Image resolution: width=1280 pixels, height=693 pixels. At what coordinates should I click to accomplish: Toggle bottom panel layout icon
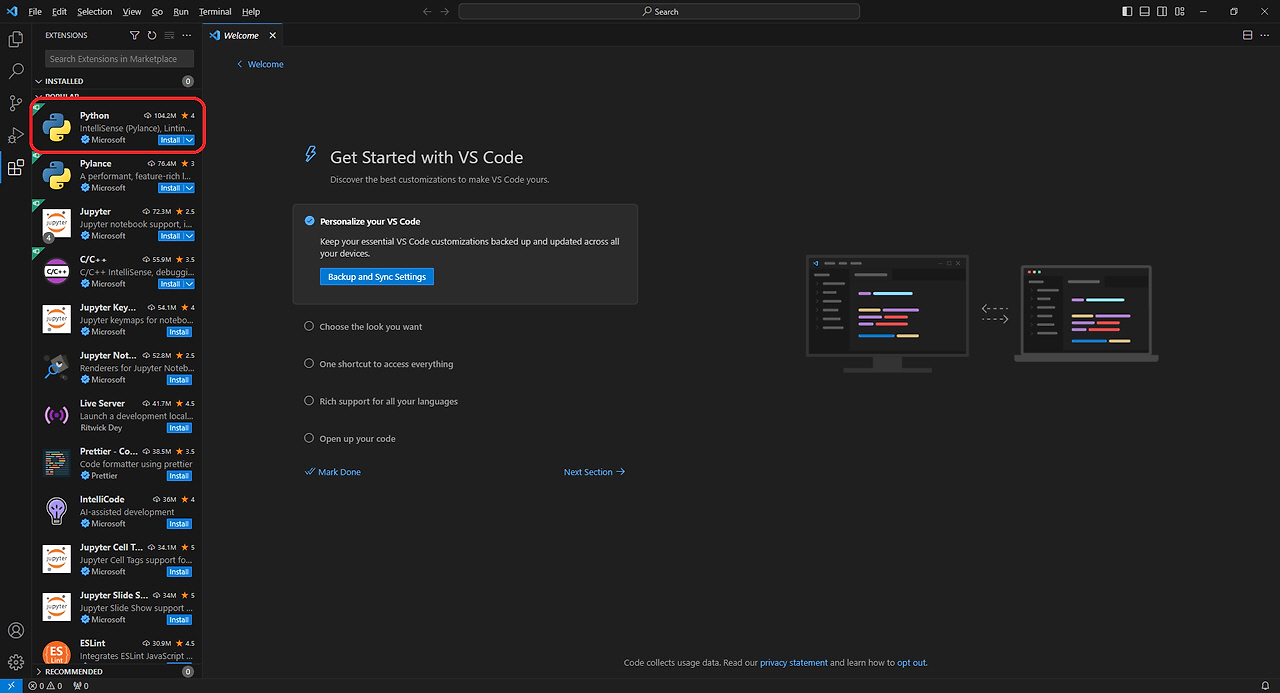tap(1144, 11)
